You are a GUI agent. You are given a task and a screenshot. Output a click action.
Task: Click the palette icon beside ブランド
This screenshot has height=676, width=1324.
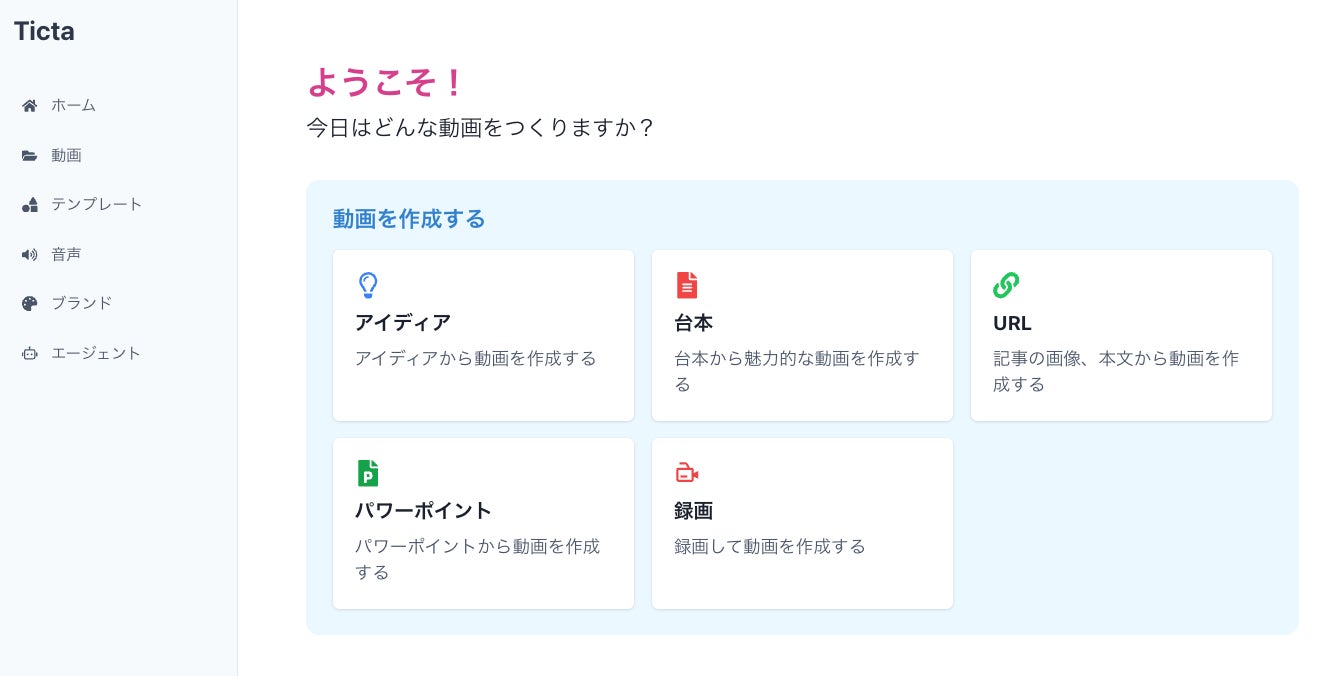pyautogui.click(x=30, y=304)
